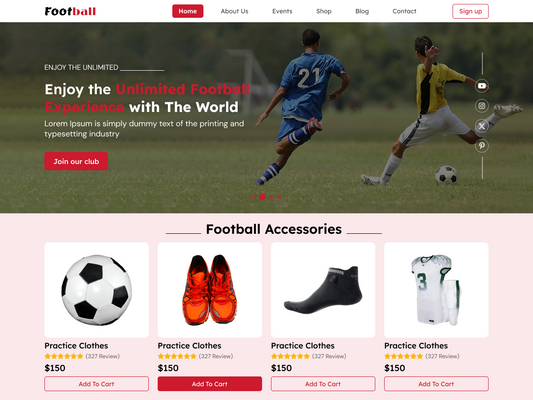Go to the Home menu item
Viewport: 533px width, 400px height.
pyautogui.click(x=188, y=11)
